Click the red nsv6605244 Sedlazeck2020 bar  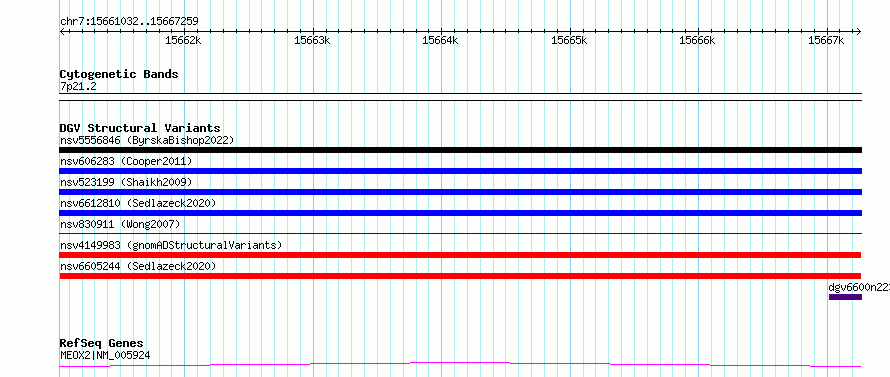coord(460,276)
